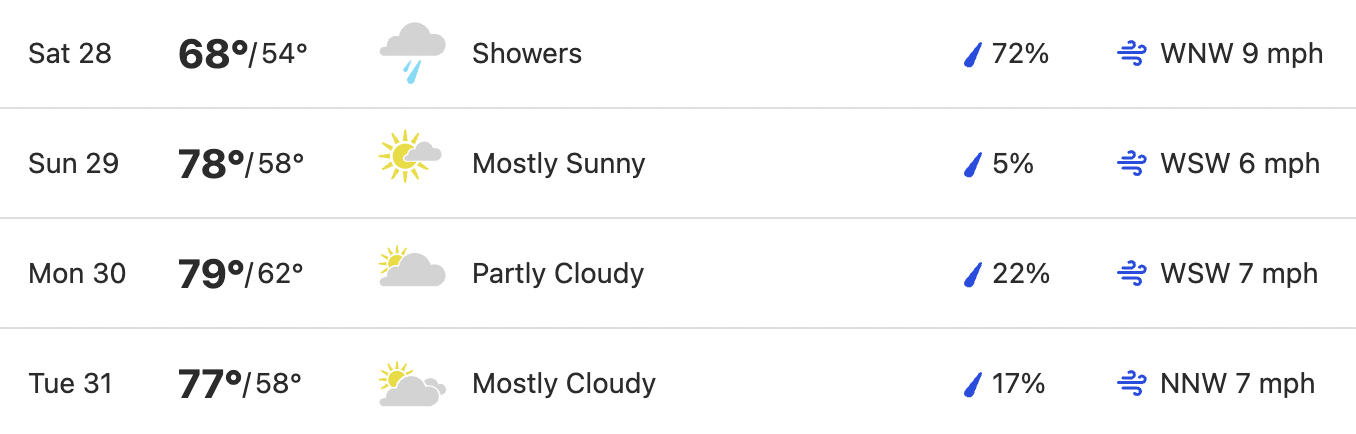Click the wind icon beside WNW 9 mph
This screenshot has width=1356, height=434.
tap(1131, 54)
